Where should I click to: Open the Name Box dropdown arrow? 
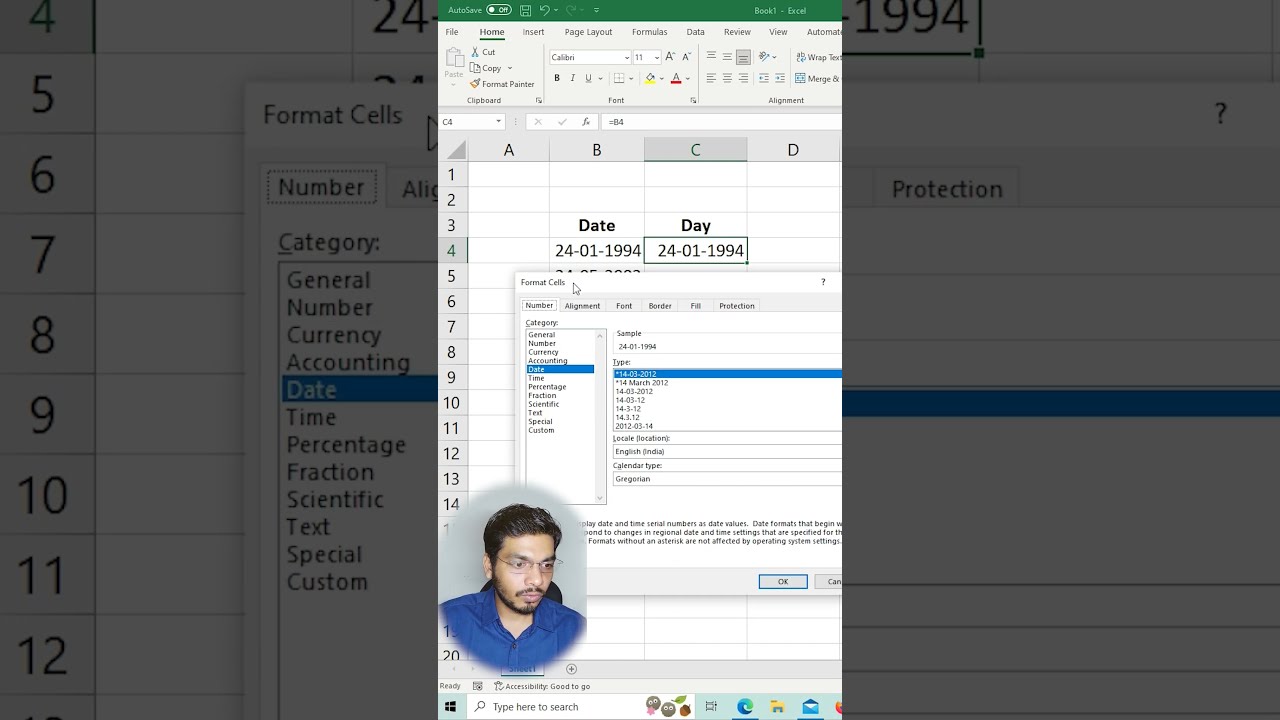(x=498, y=122)
